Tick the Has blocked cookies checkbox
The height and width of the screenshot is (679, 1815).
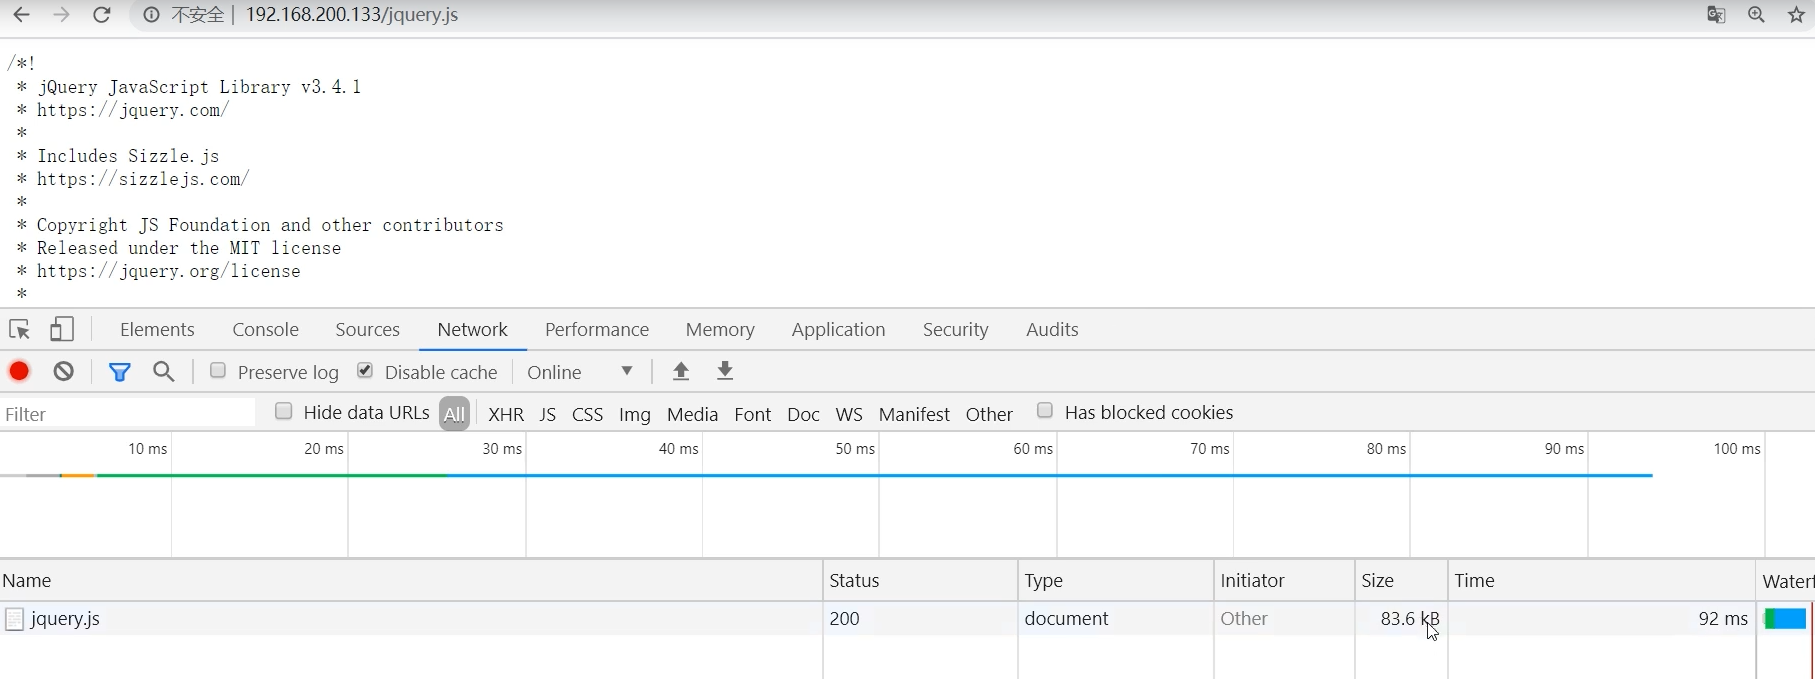click(x=1045, y=411)
